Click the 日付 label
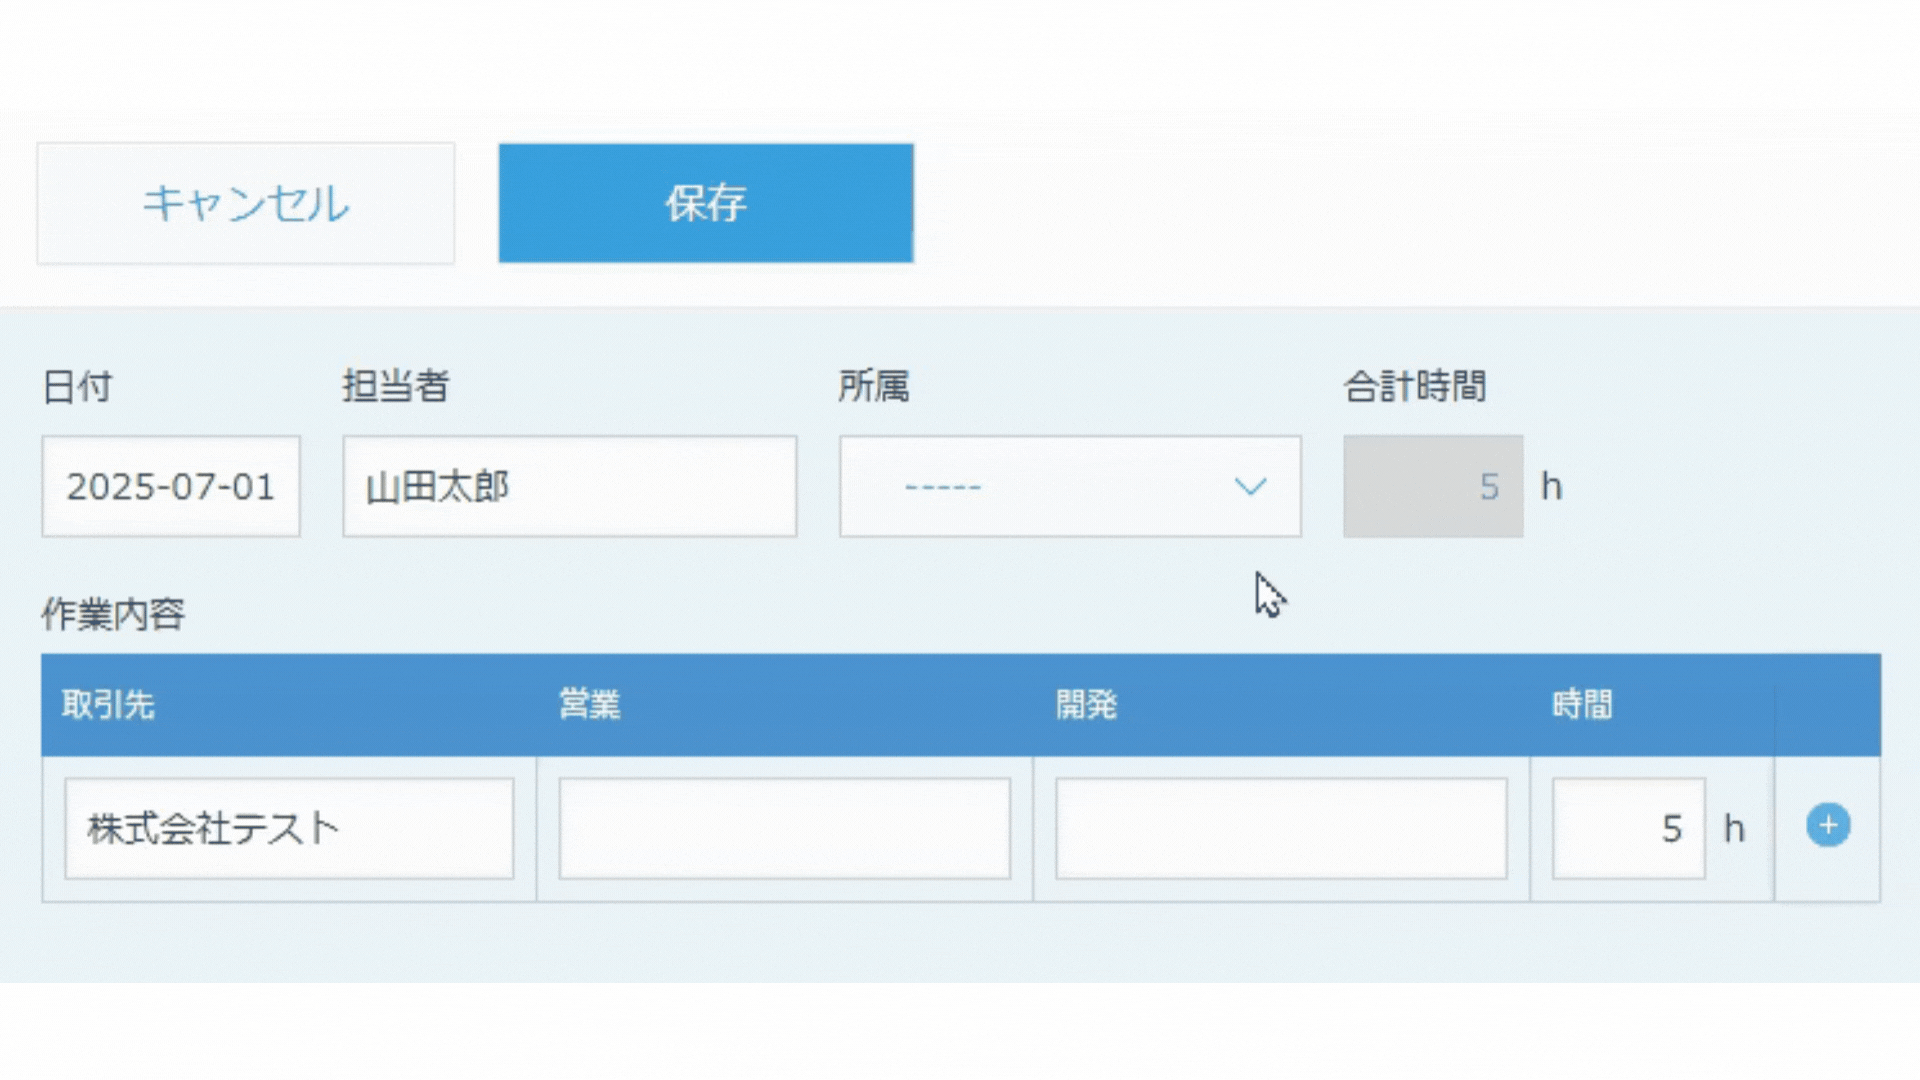The image size is (1920, 1080). [x=77, y=386]
